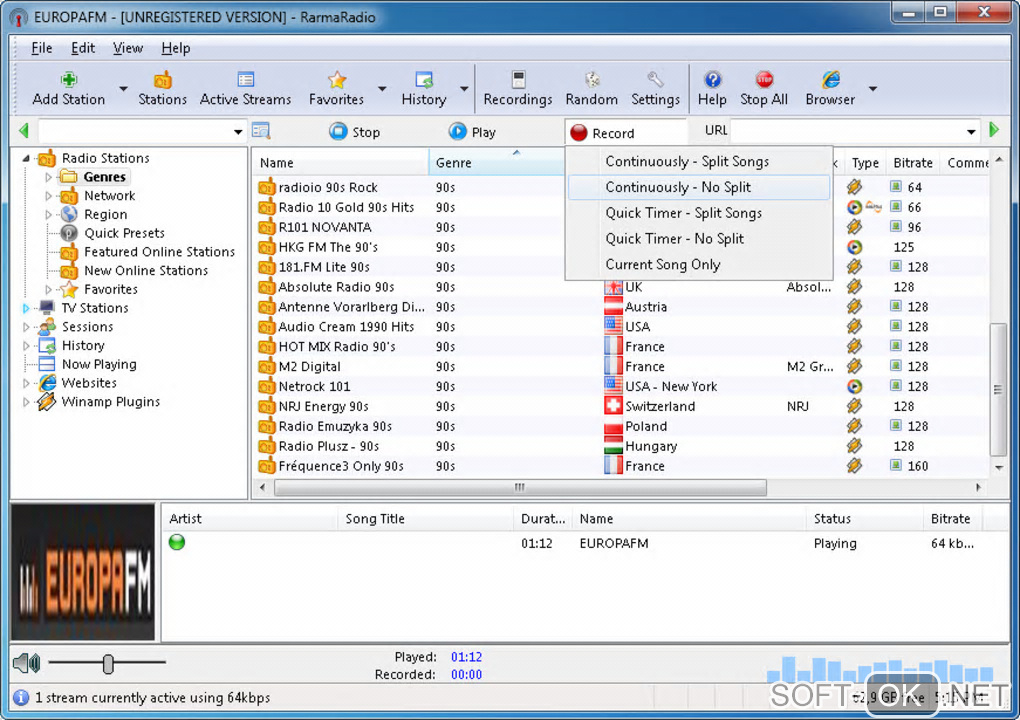Click the type icon for HKG FM The 90's

click(854, 247)
